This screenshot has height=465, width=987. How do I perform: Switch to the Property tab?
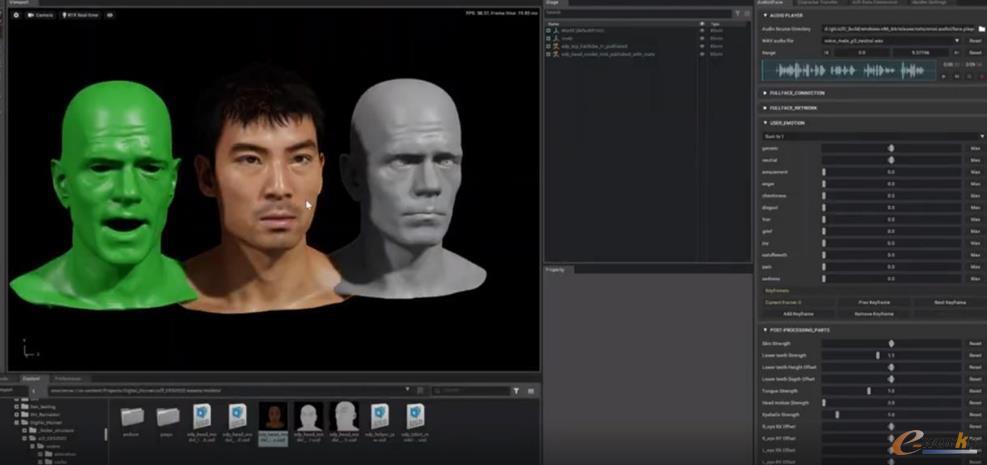click(555, 269)
